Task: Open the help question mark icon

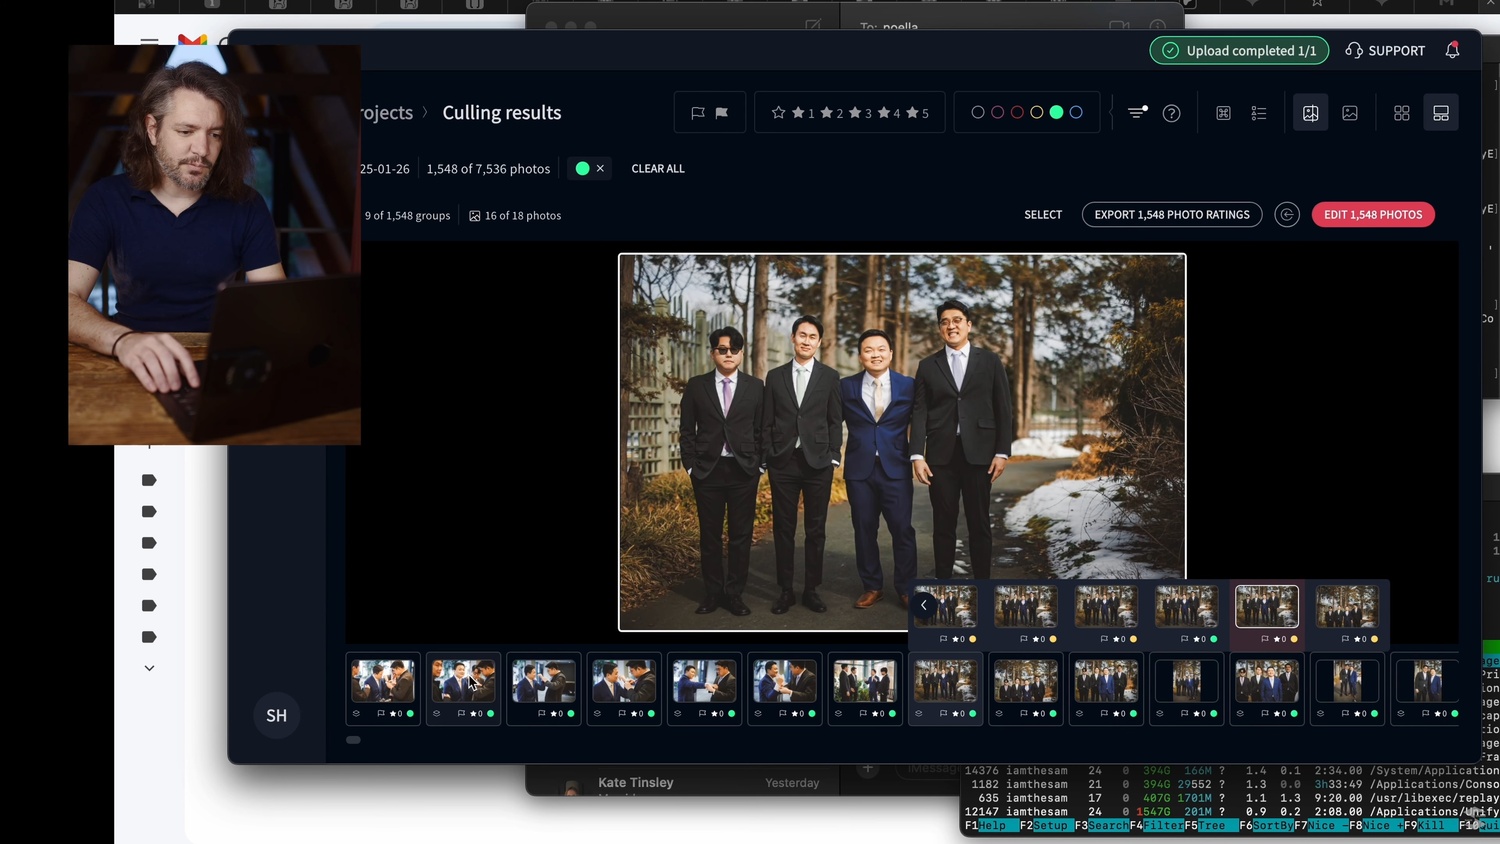Action: [x=1171, y=113]
